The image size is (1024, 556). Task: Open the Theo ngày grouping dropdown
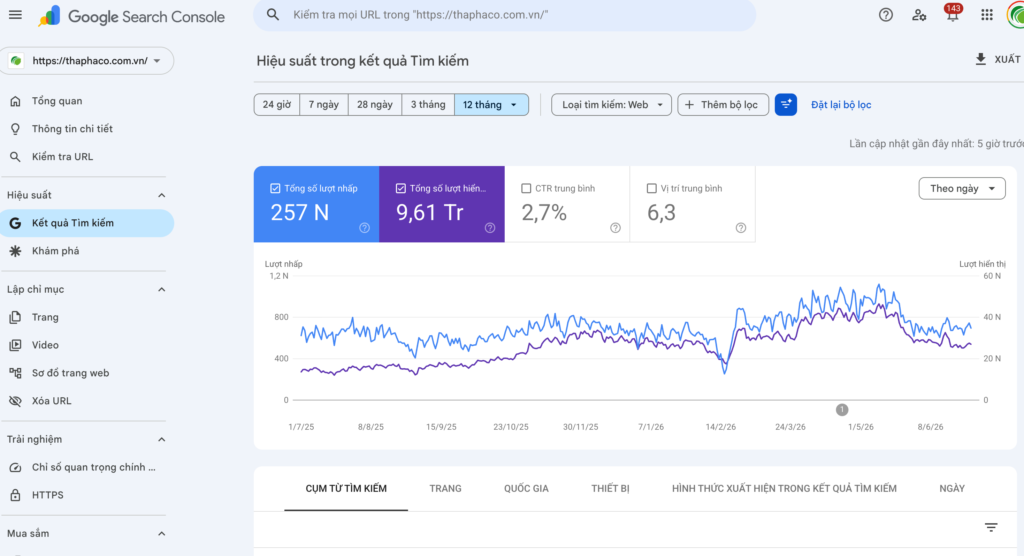coord(962,188)
